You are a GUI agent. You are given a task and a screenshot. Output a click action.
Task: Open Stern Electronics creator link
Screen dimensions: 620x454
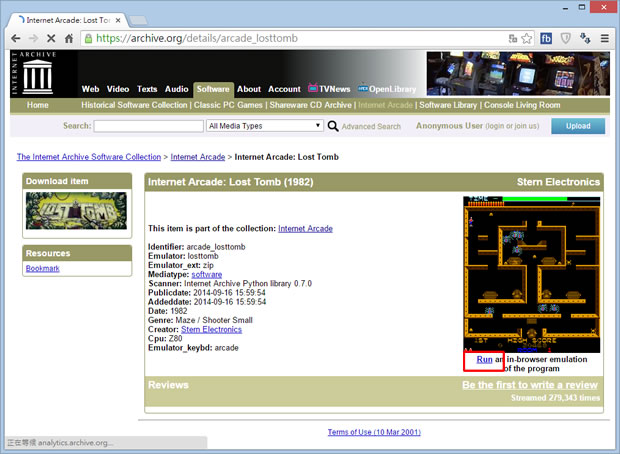click(211, 329)
